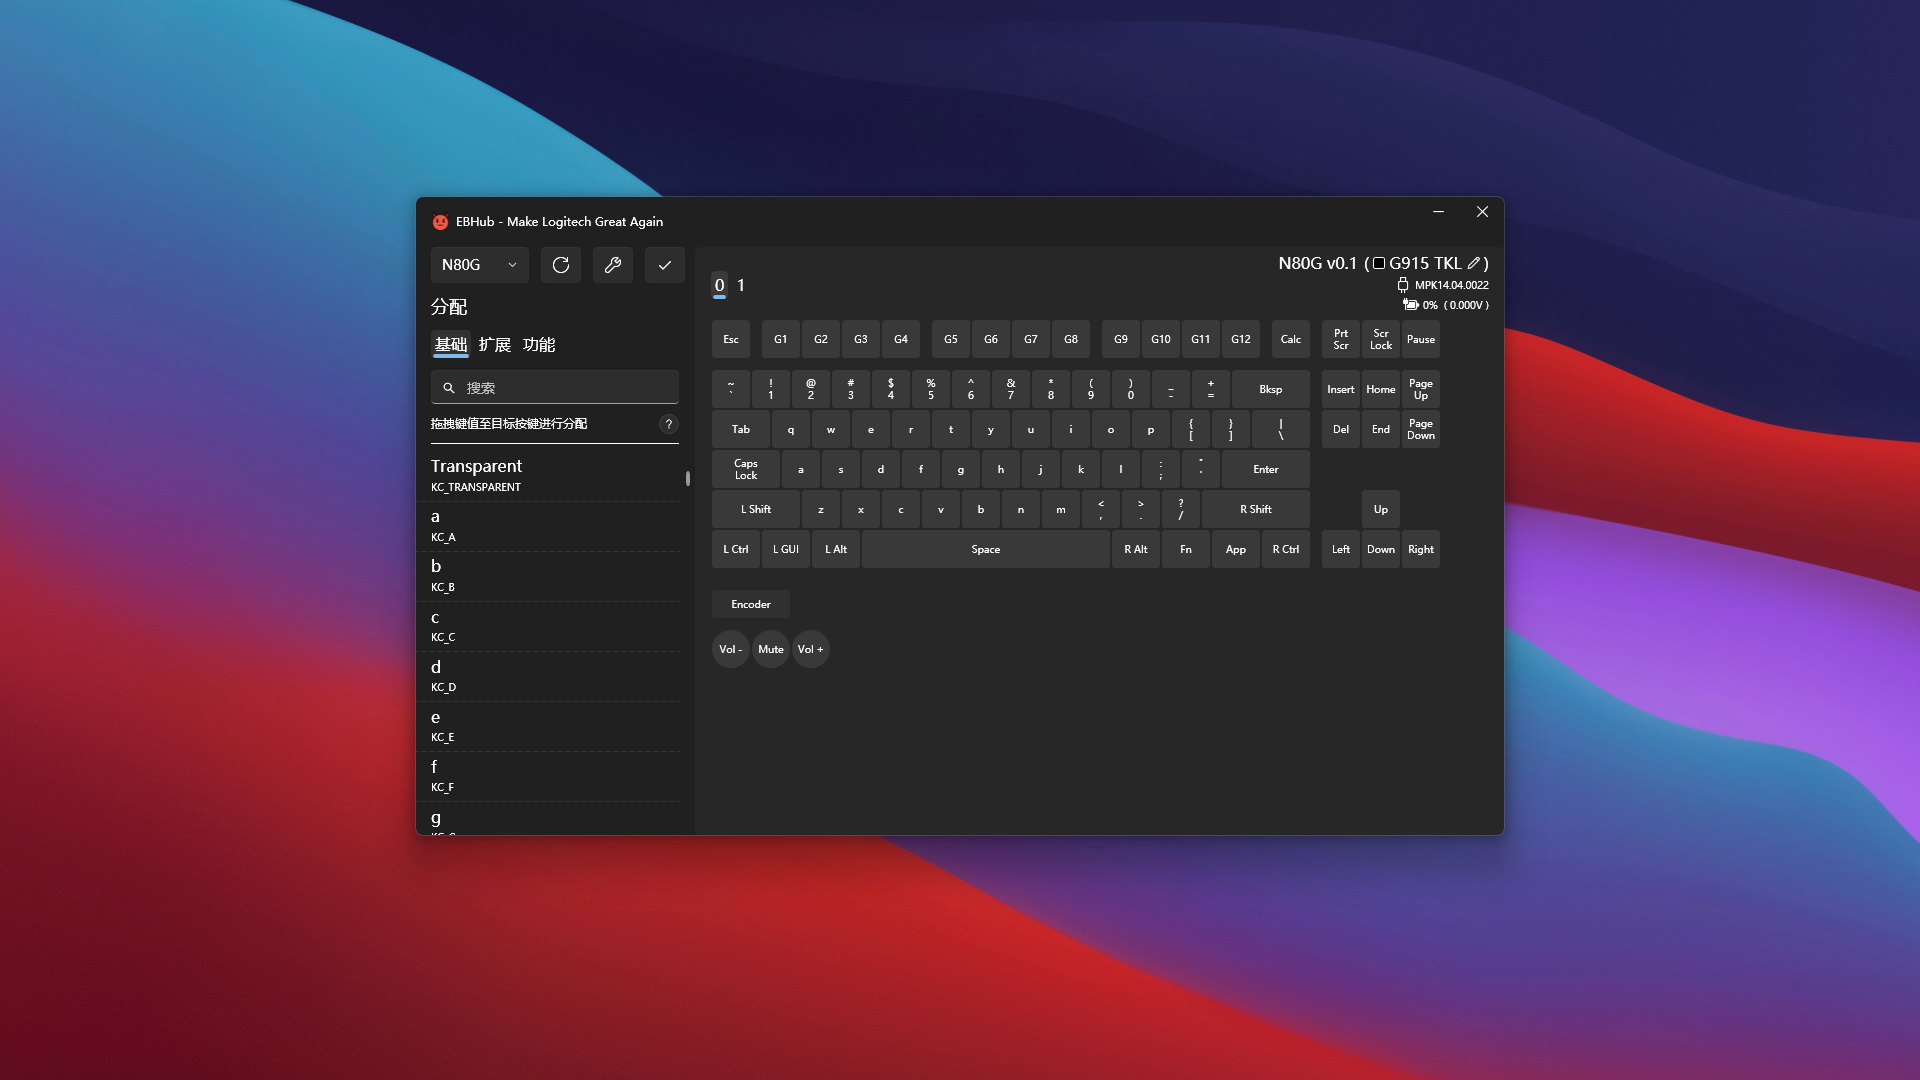Select the Vol + encoder key

(811, 649)
